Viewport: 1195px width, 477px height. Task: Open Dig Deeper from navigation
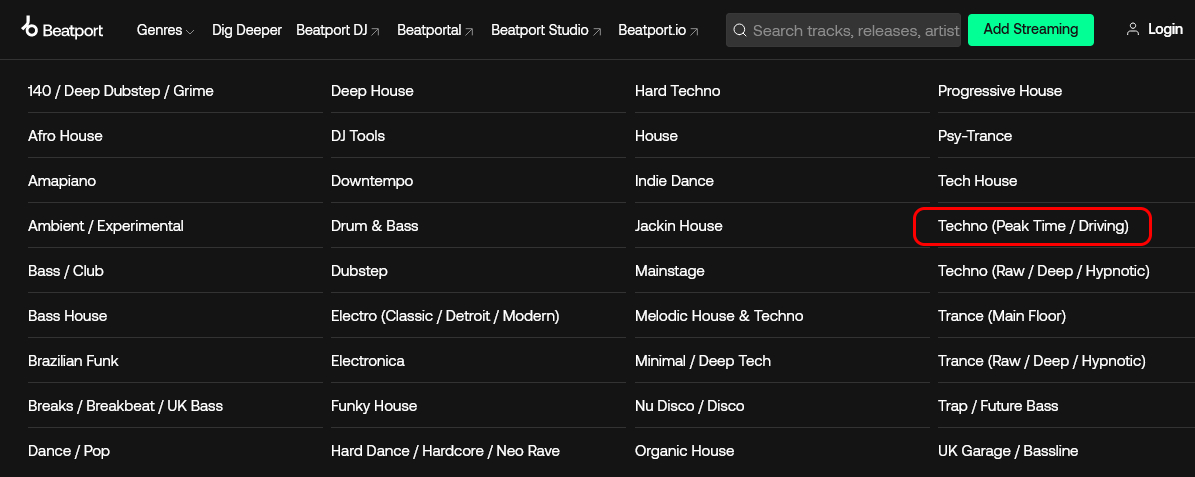[247, 30]
